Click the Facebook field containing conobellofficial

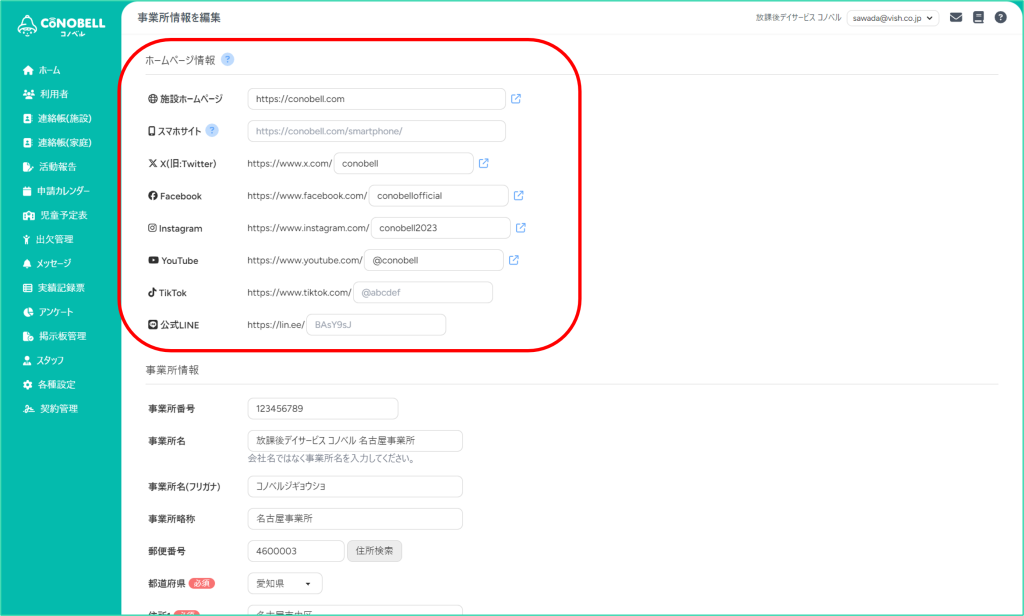point(438,195)
